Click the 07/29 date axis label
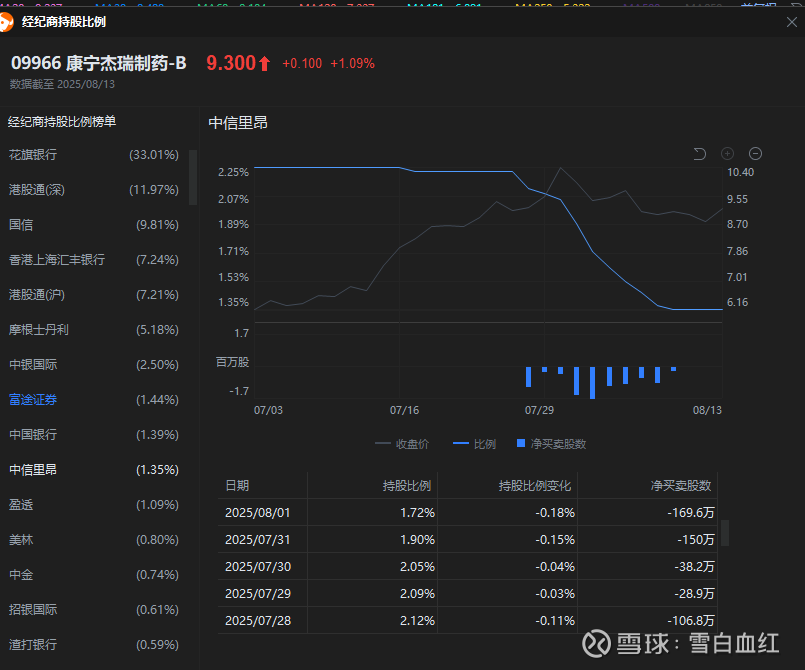 (x=539, y=410)
